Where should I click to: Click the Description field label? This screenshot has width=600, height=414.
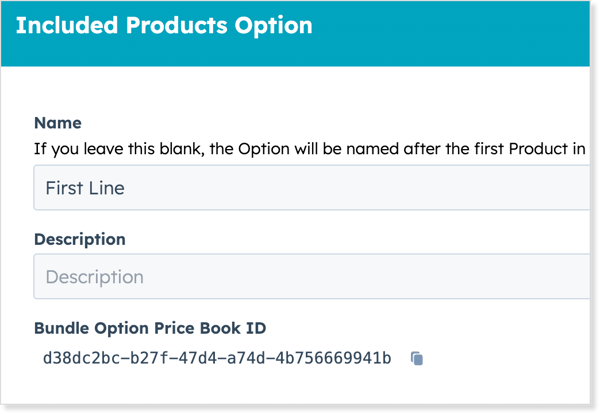pos(80,240)
